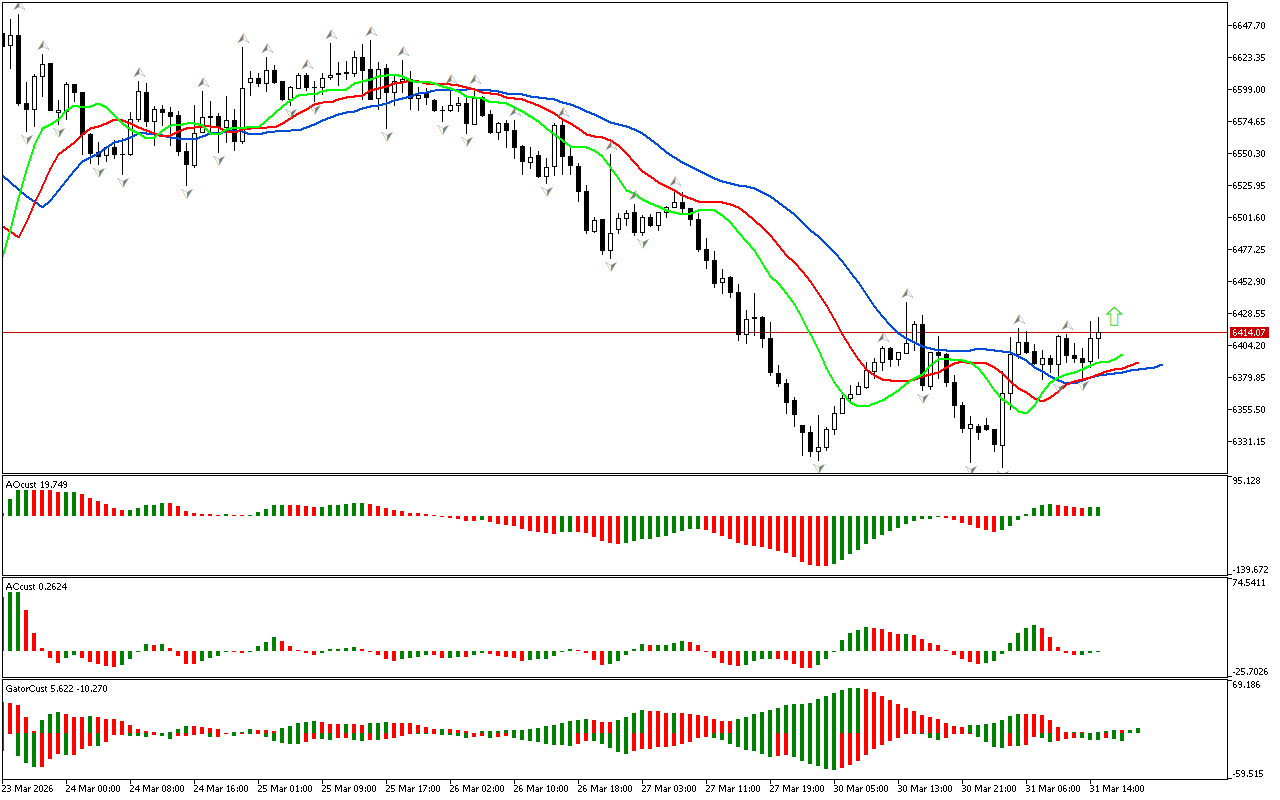Click the 26 Mar 02:00 time label
The image size is (1280, 800).
tap(478, 788)
